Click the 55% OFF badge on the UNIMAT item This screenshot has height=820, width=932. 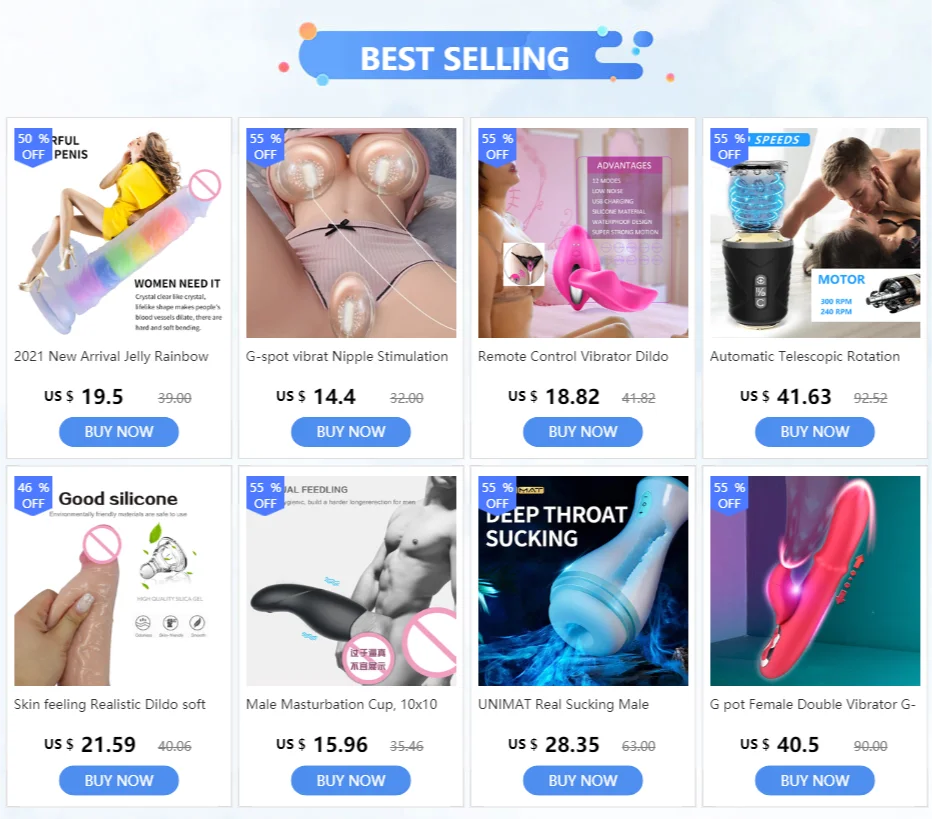point(498,496)
